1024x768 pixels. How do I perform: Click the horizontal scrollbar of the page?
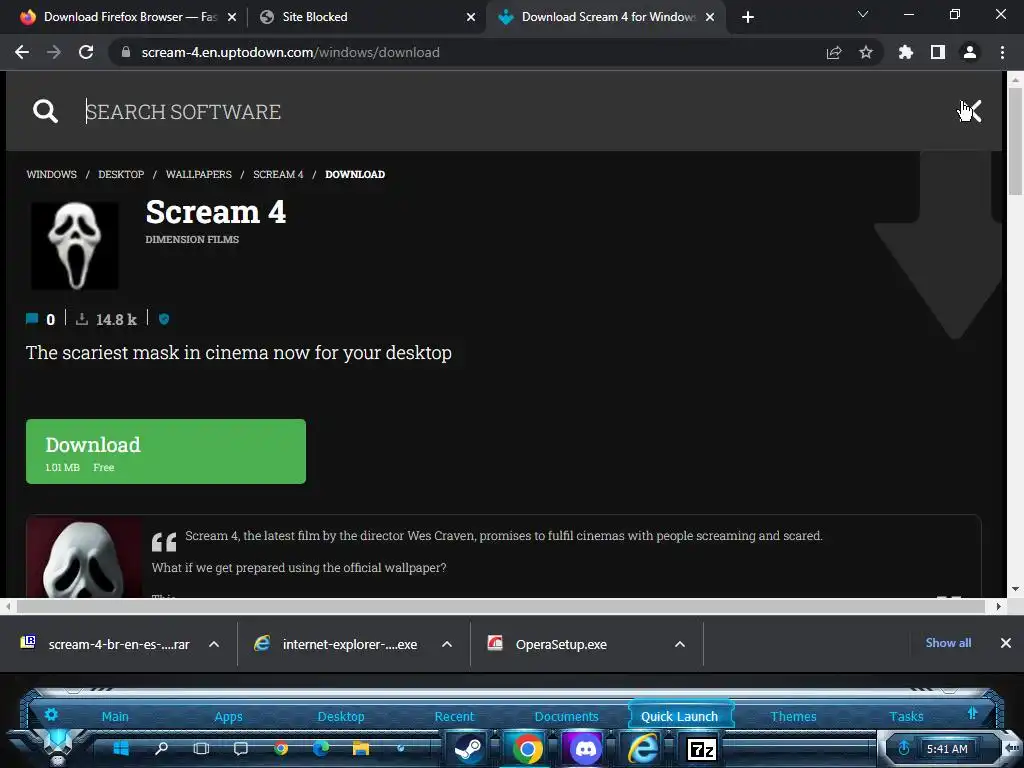pos(501,606)
